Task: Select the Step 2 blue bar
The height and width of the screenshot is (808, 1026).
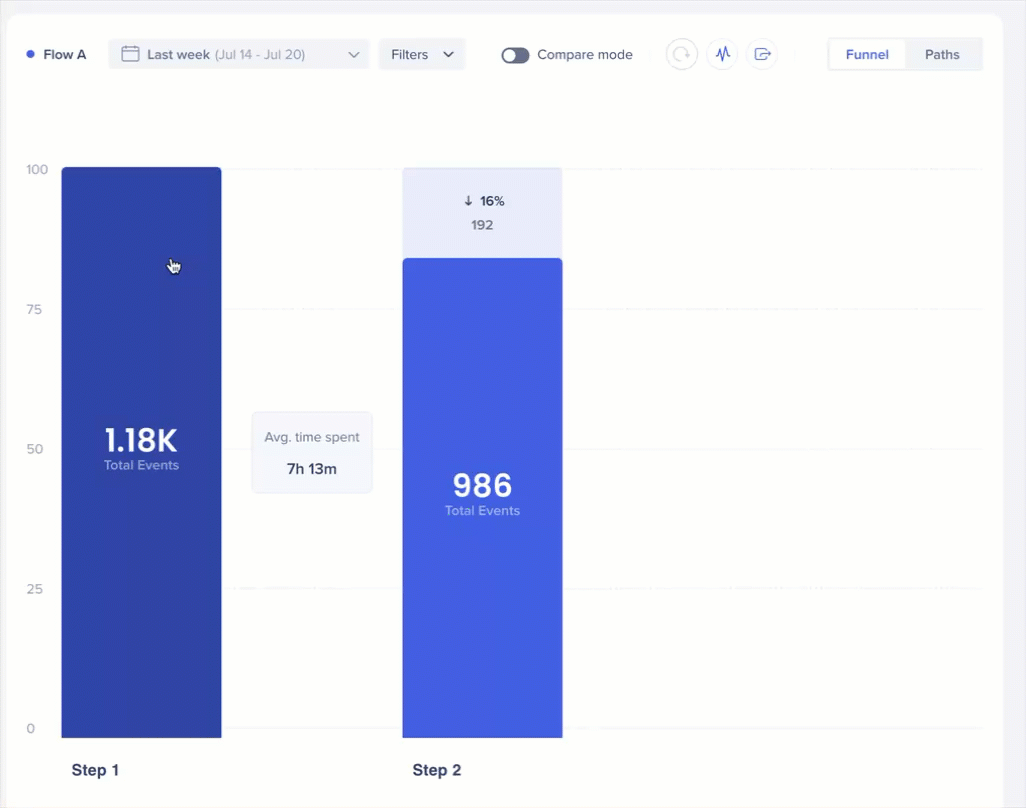Action: (x=482, y=498)
